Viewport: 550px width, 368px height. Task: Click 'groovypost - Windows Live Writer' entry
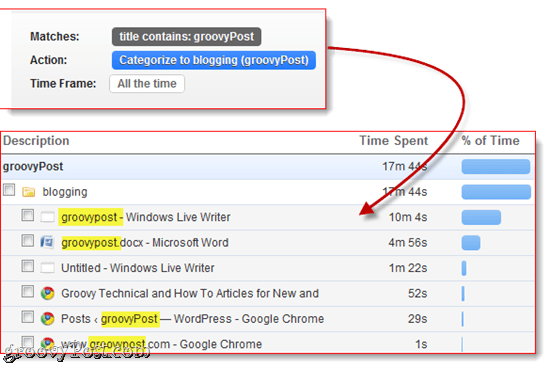146,217
